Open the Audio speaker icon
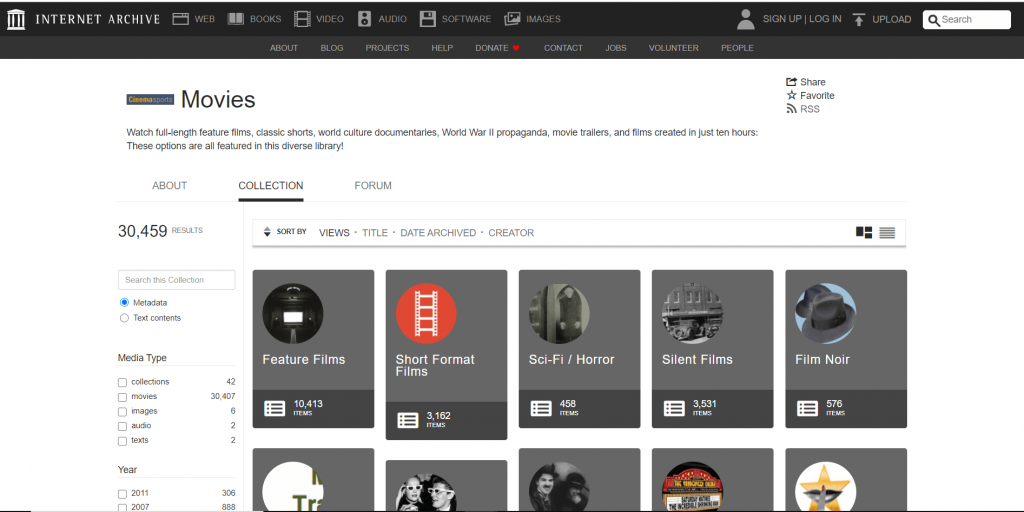 (x=364, y=19)
